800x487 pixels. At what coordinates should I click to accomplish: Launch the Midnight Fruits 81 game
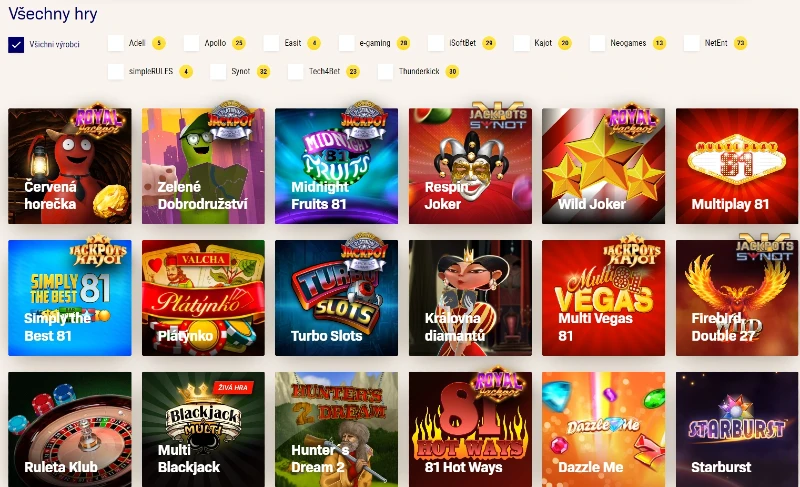336,166
